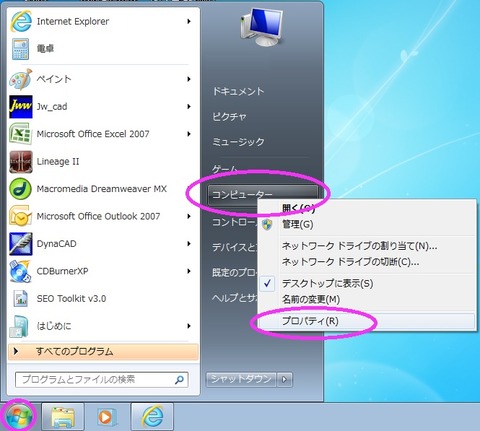Open Windows Media Player taskbar icon
The image size is (480, 431).
tap(107, 417)
